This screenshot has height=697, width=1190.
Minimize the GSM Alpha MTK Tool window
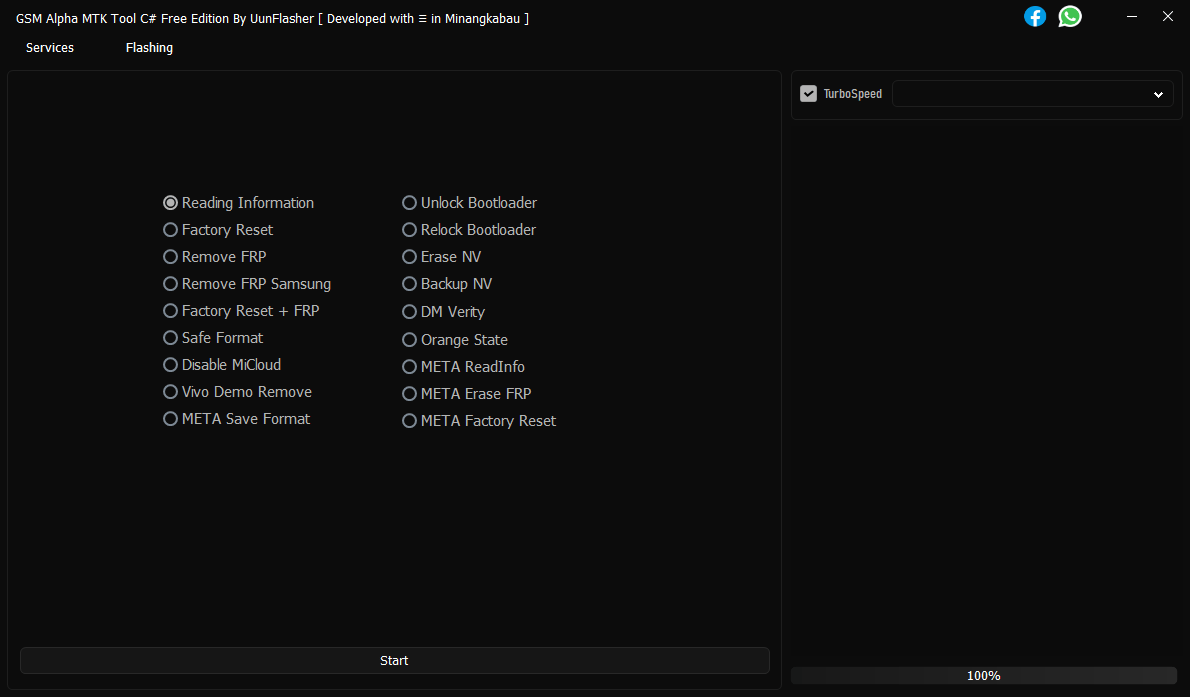click(x=1132, y=17)
